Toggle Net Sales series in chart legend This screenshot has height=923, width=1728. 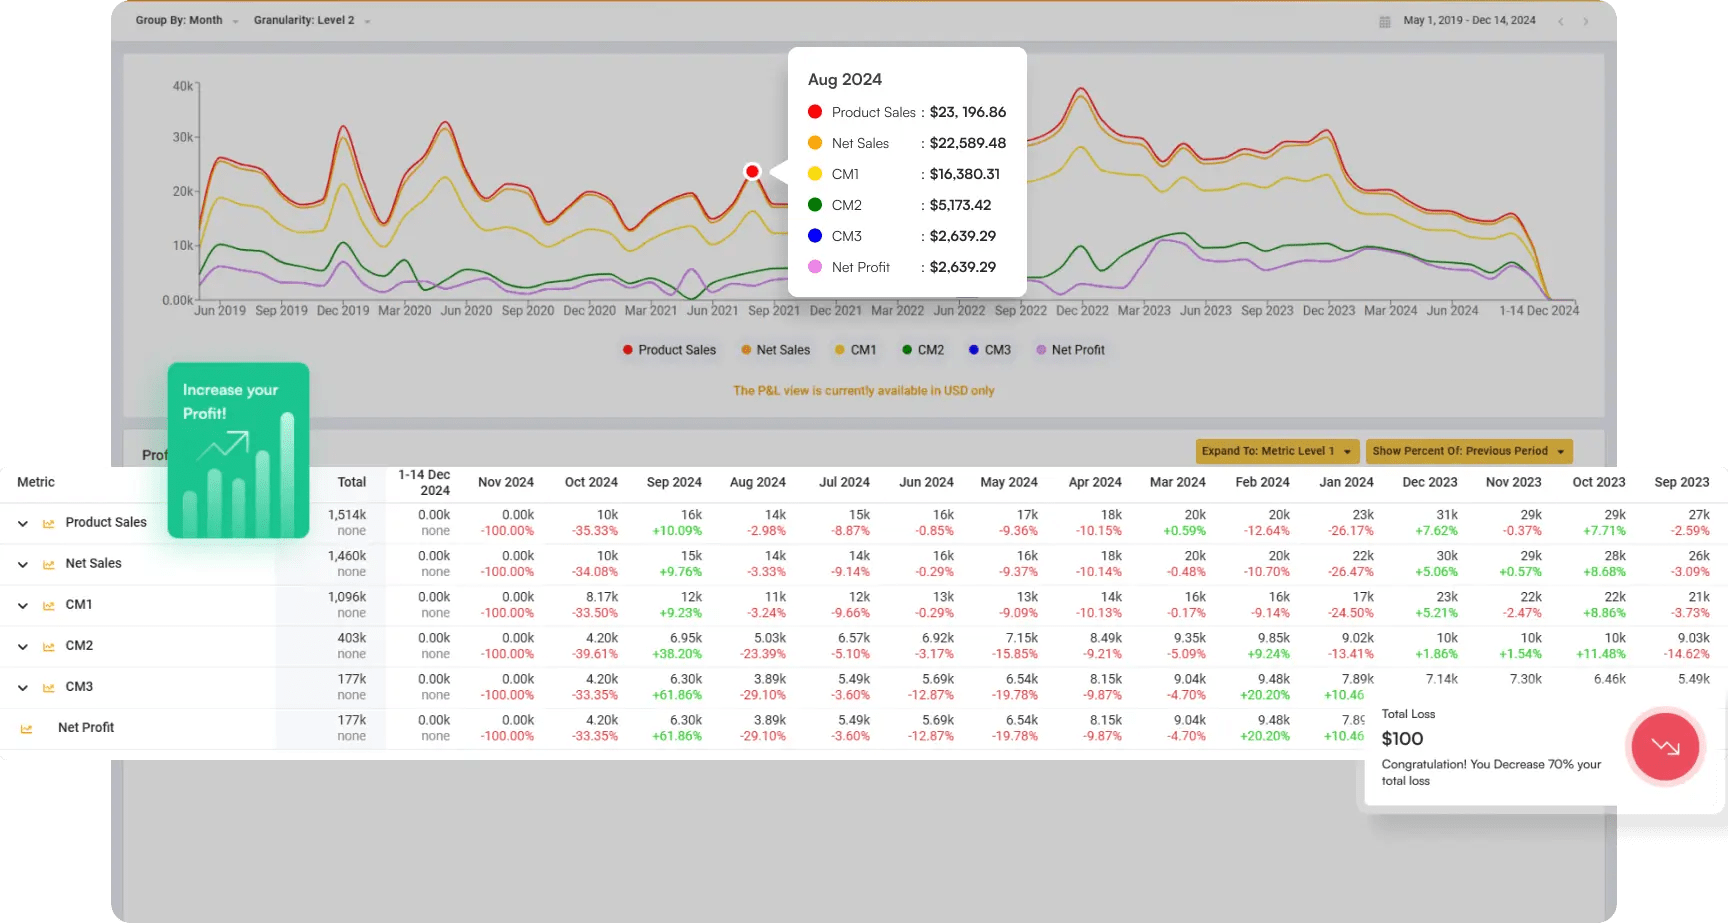coord(775,350)
